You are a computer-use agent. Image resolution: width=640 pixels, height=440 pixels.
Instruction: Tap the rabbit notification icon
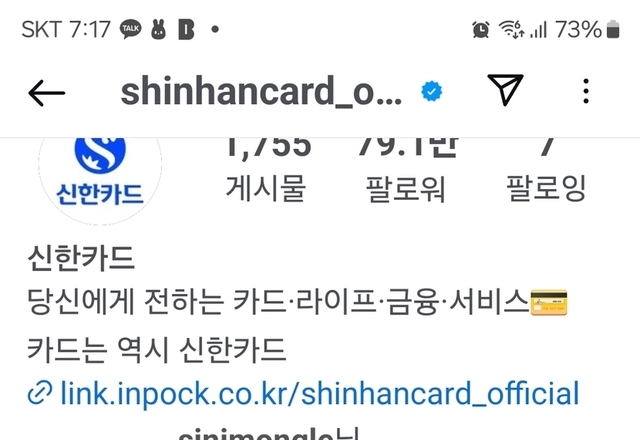coord(158,29)
